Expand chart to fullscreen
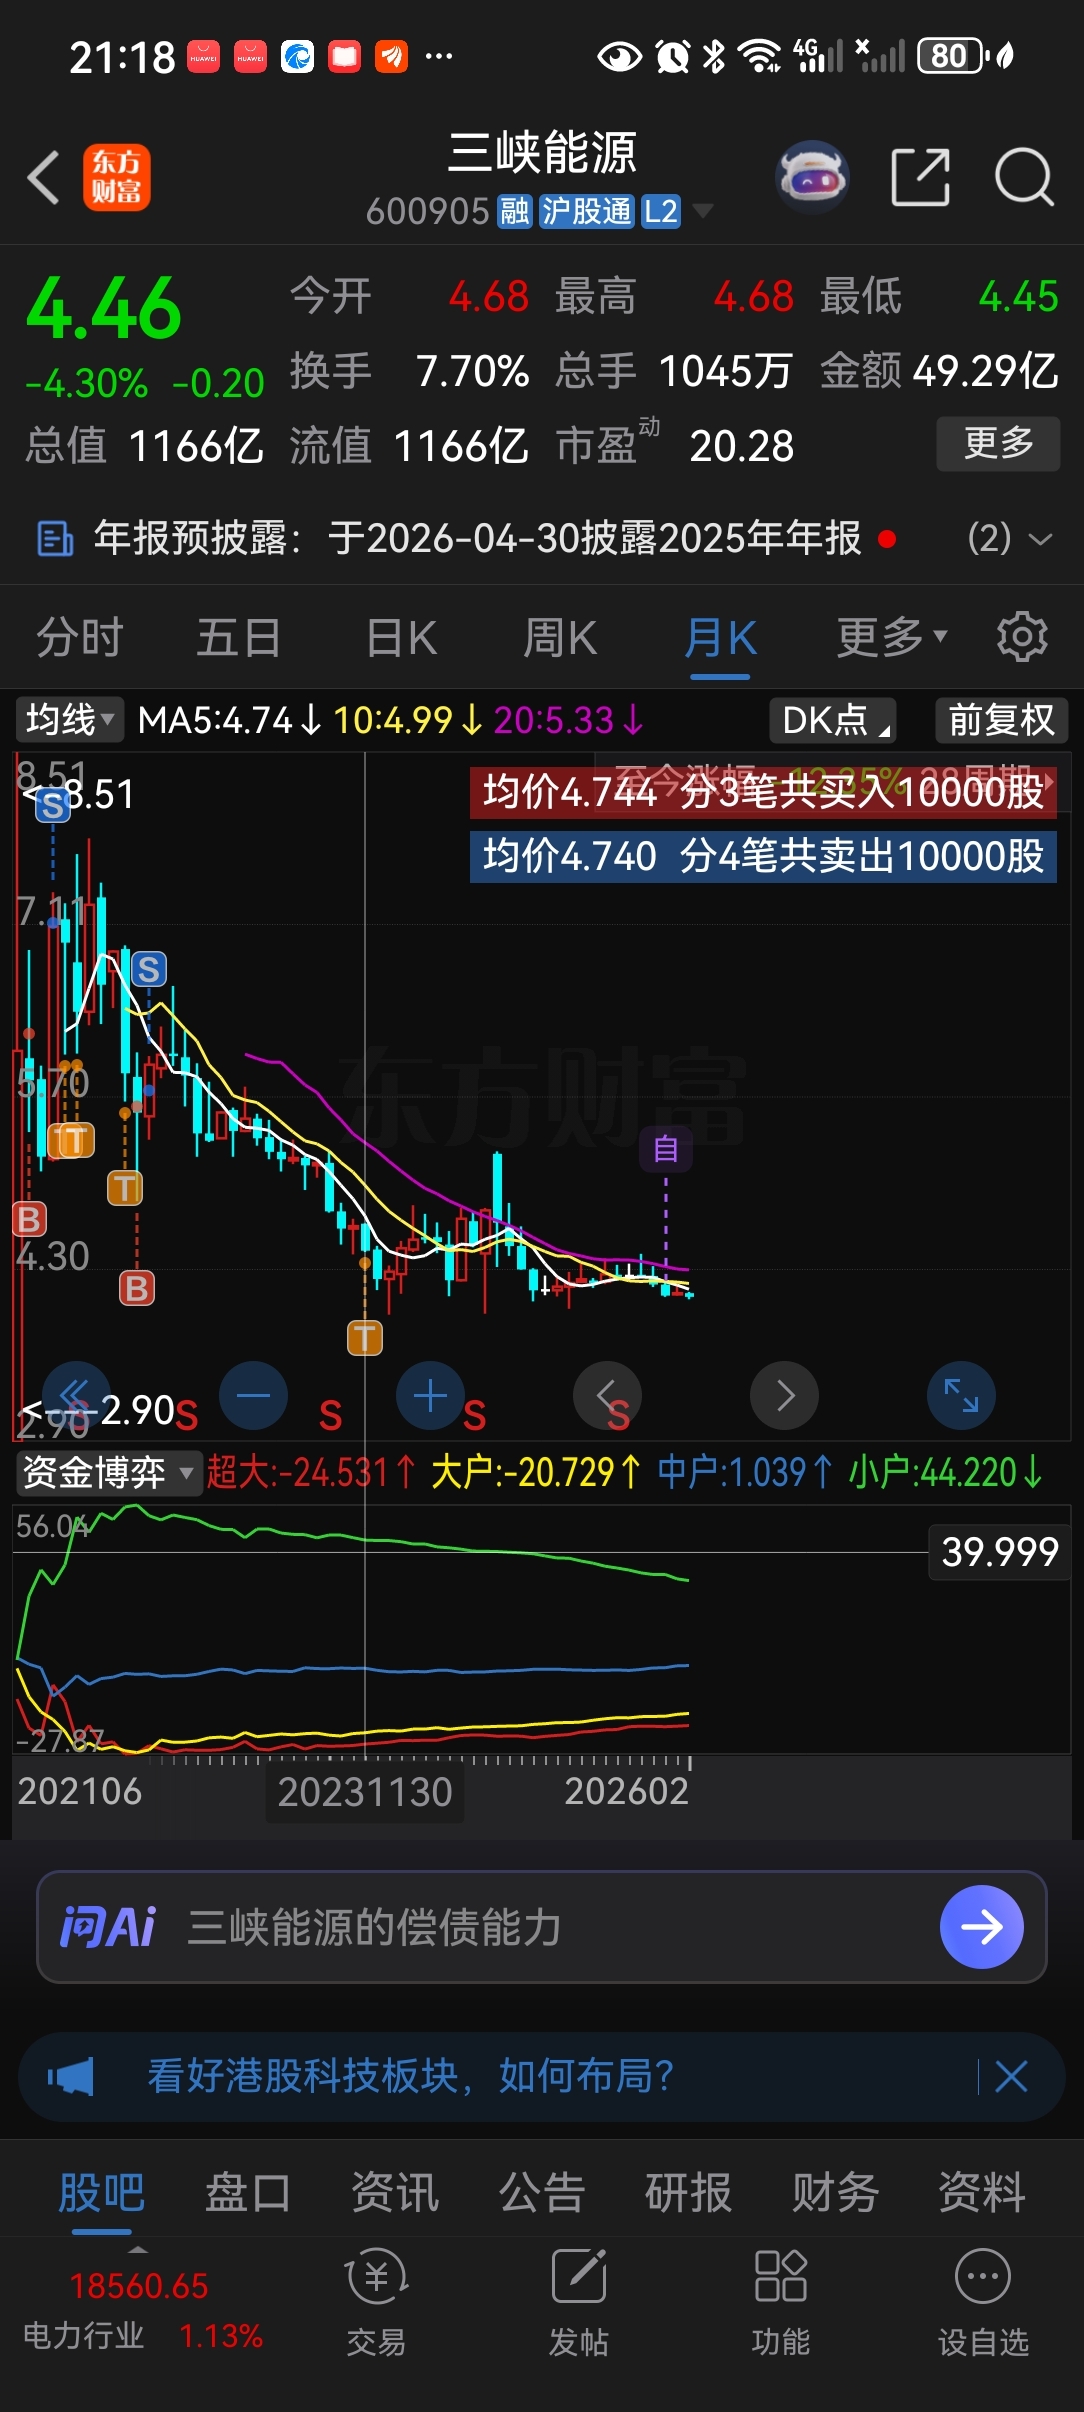Viewport: 1084px width, 2412px height. (x=961, y=1395)
